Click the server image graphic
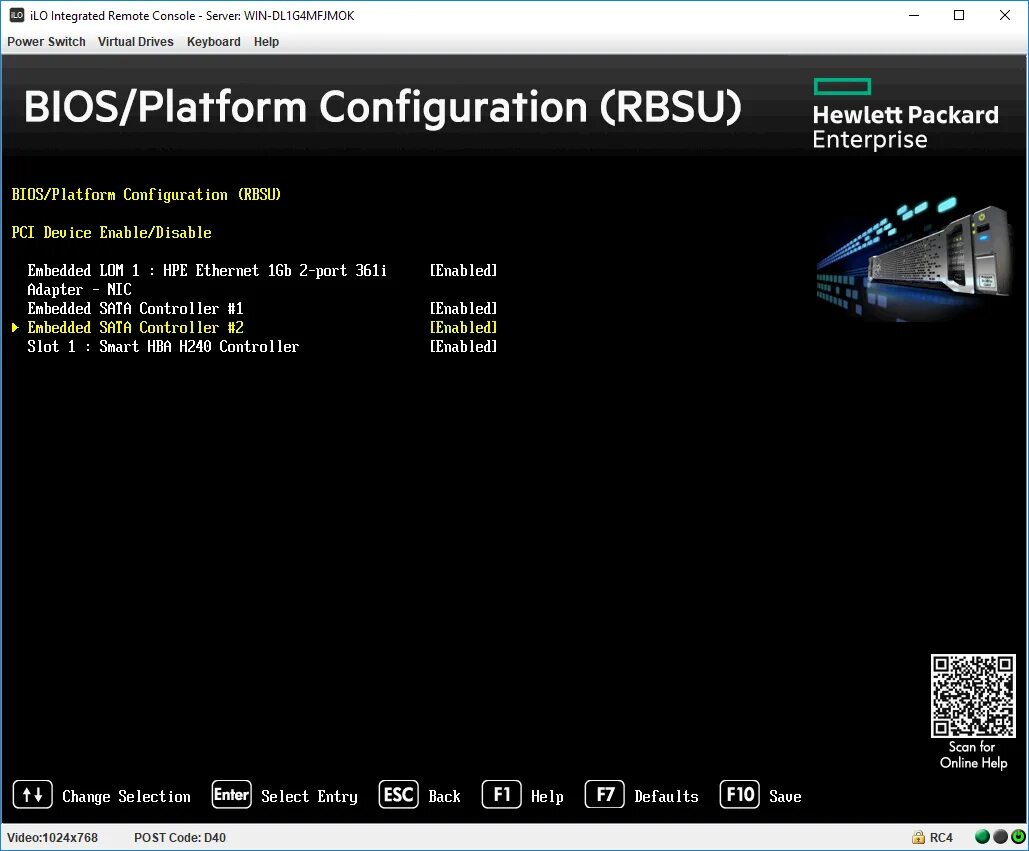Screen dimensions: 1029x851 tap(914, 259)
